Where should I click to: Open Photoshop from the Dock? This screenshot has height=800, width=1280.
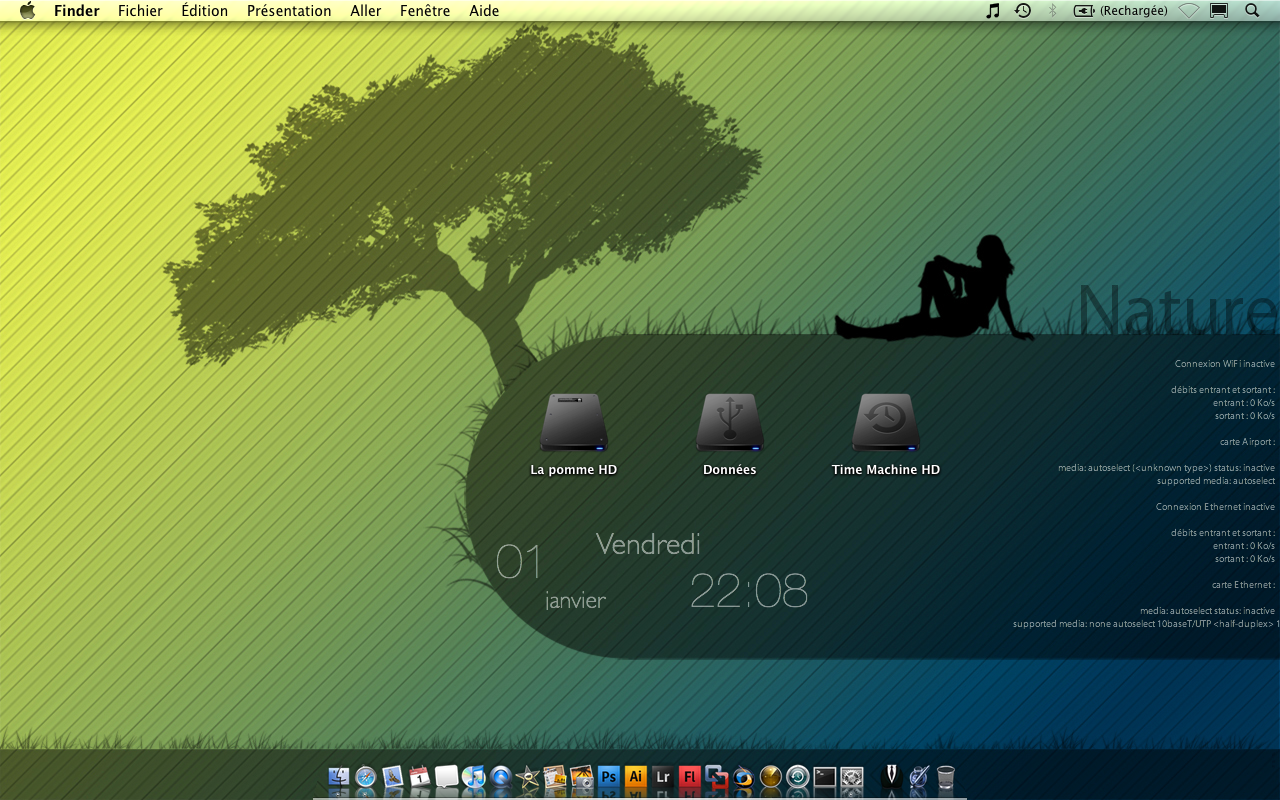[x=608, y=777]
